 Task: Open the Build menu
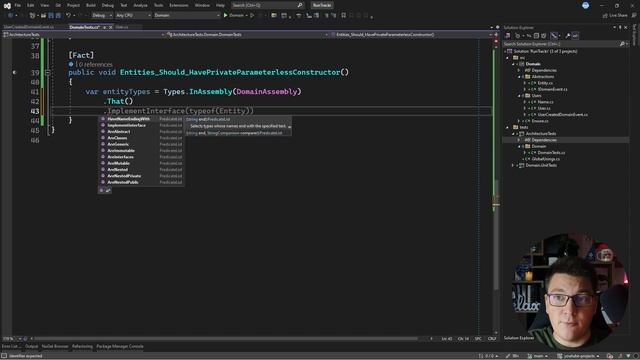(x=91, y=5)
